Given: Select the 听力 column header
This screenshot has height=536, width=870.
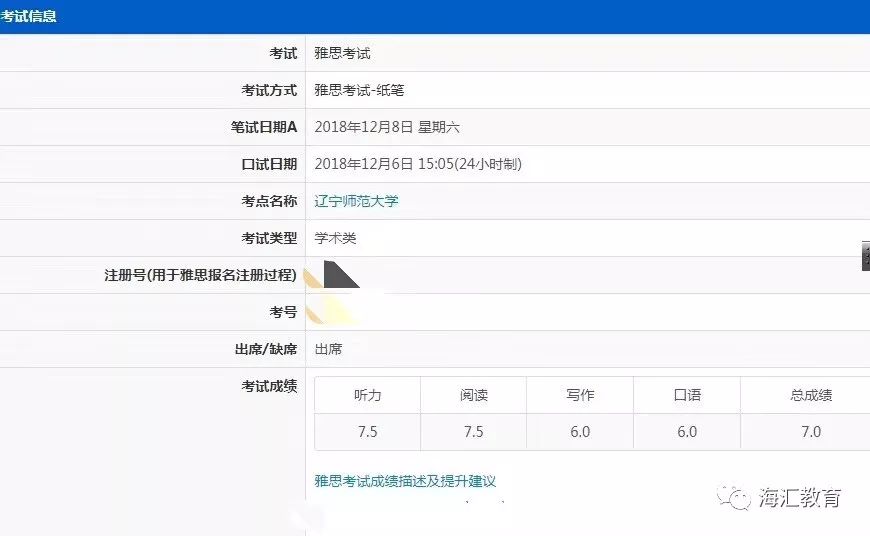Looking at the screenshot, I should point(367,395).
